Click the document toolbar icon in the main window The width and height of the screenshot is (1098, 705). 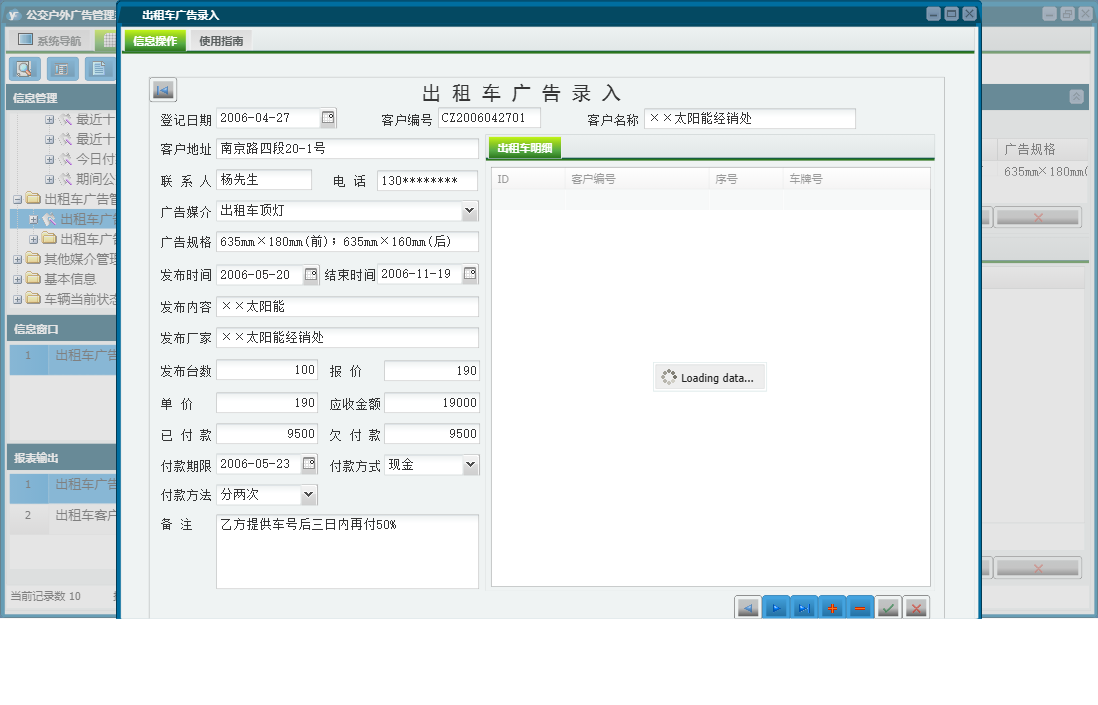pos(100,69)
